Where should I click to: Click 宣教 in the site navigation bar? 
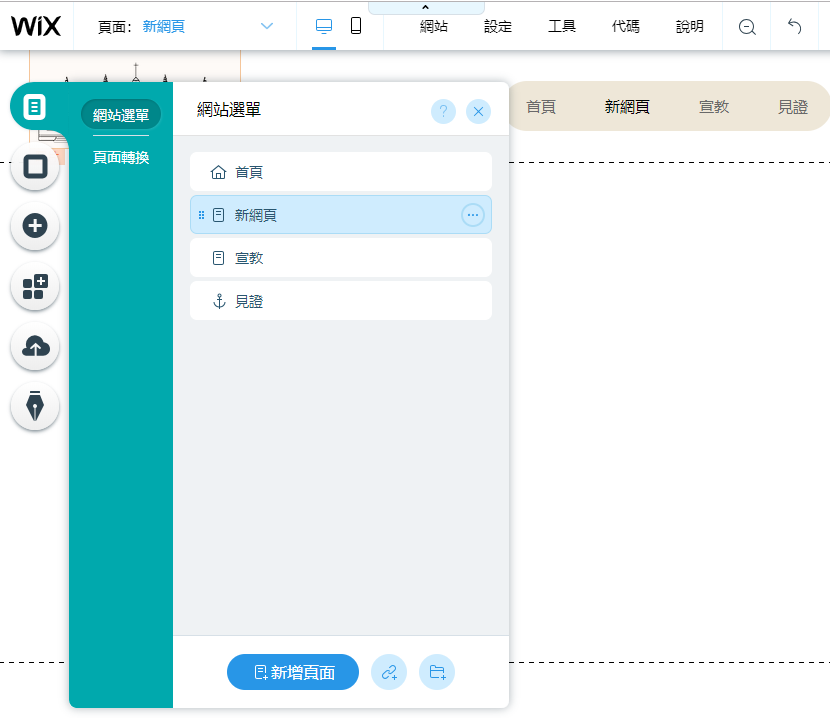[x=714, y=107]
